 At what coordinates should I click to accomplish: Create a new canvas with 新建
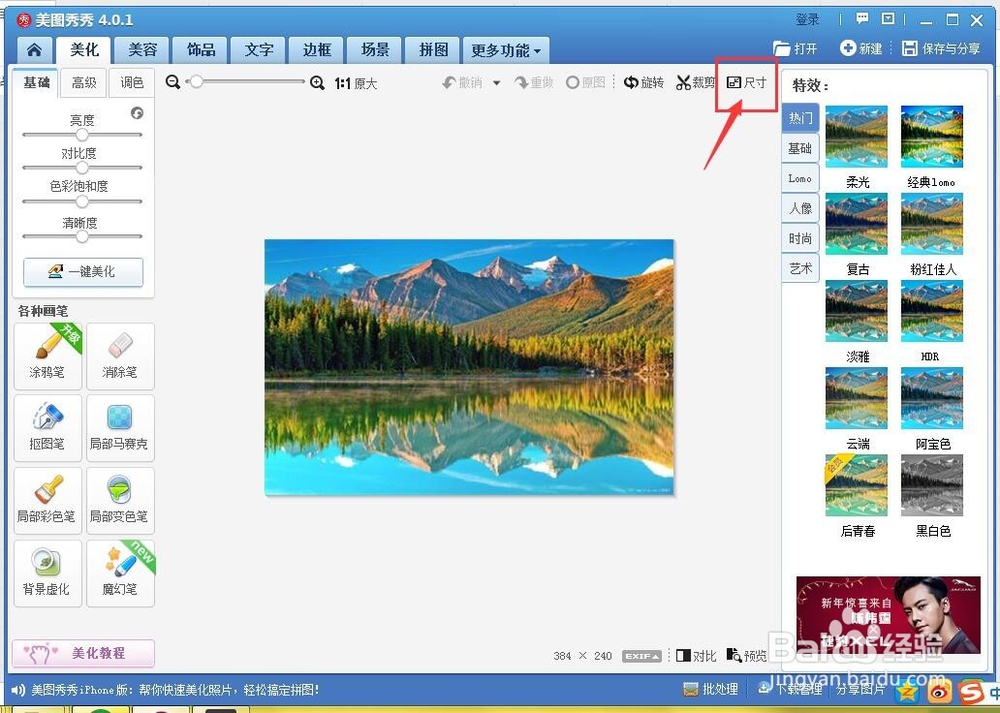tap(861, 48)
